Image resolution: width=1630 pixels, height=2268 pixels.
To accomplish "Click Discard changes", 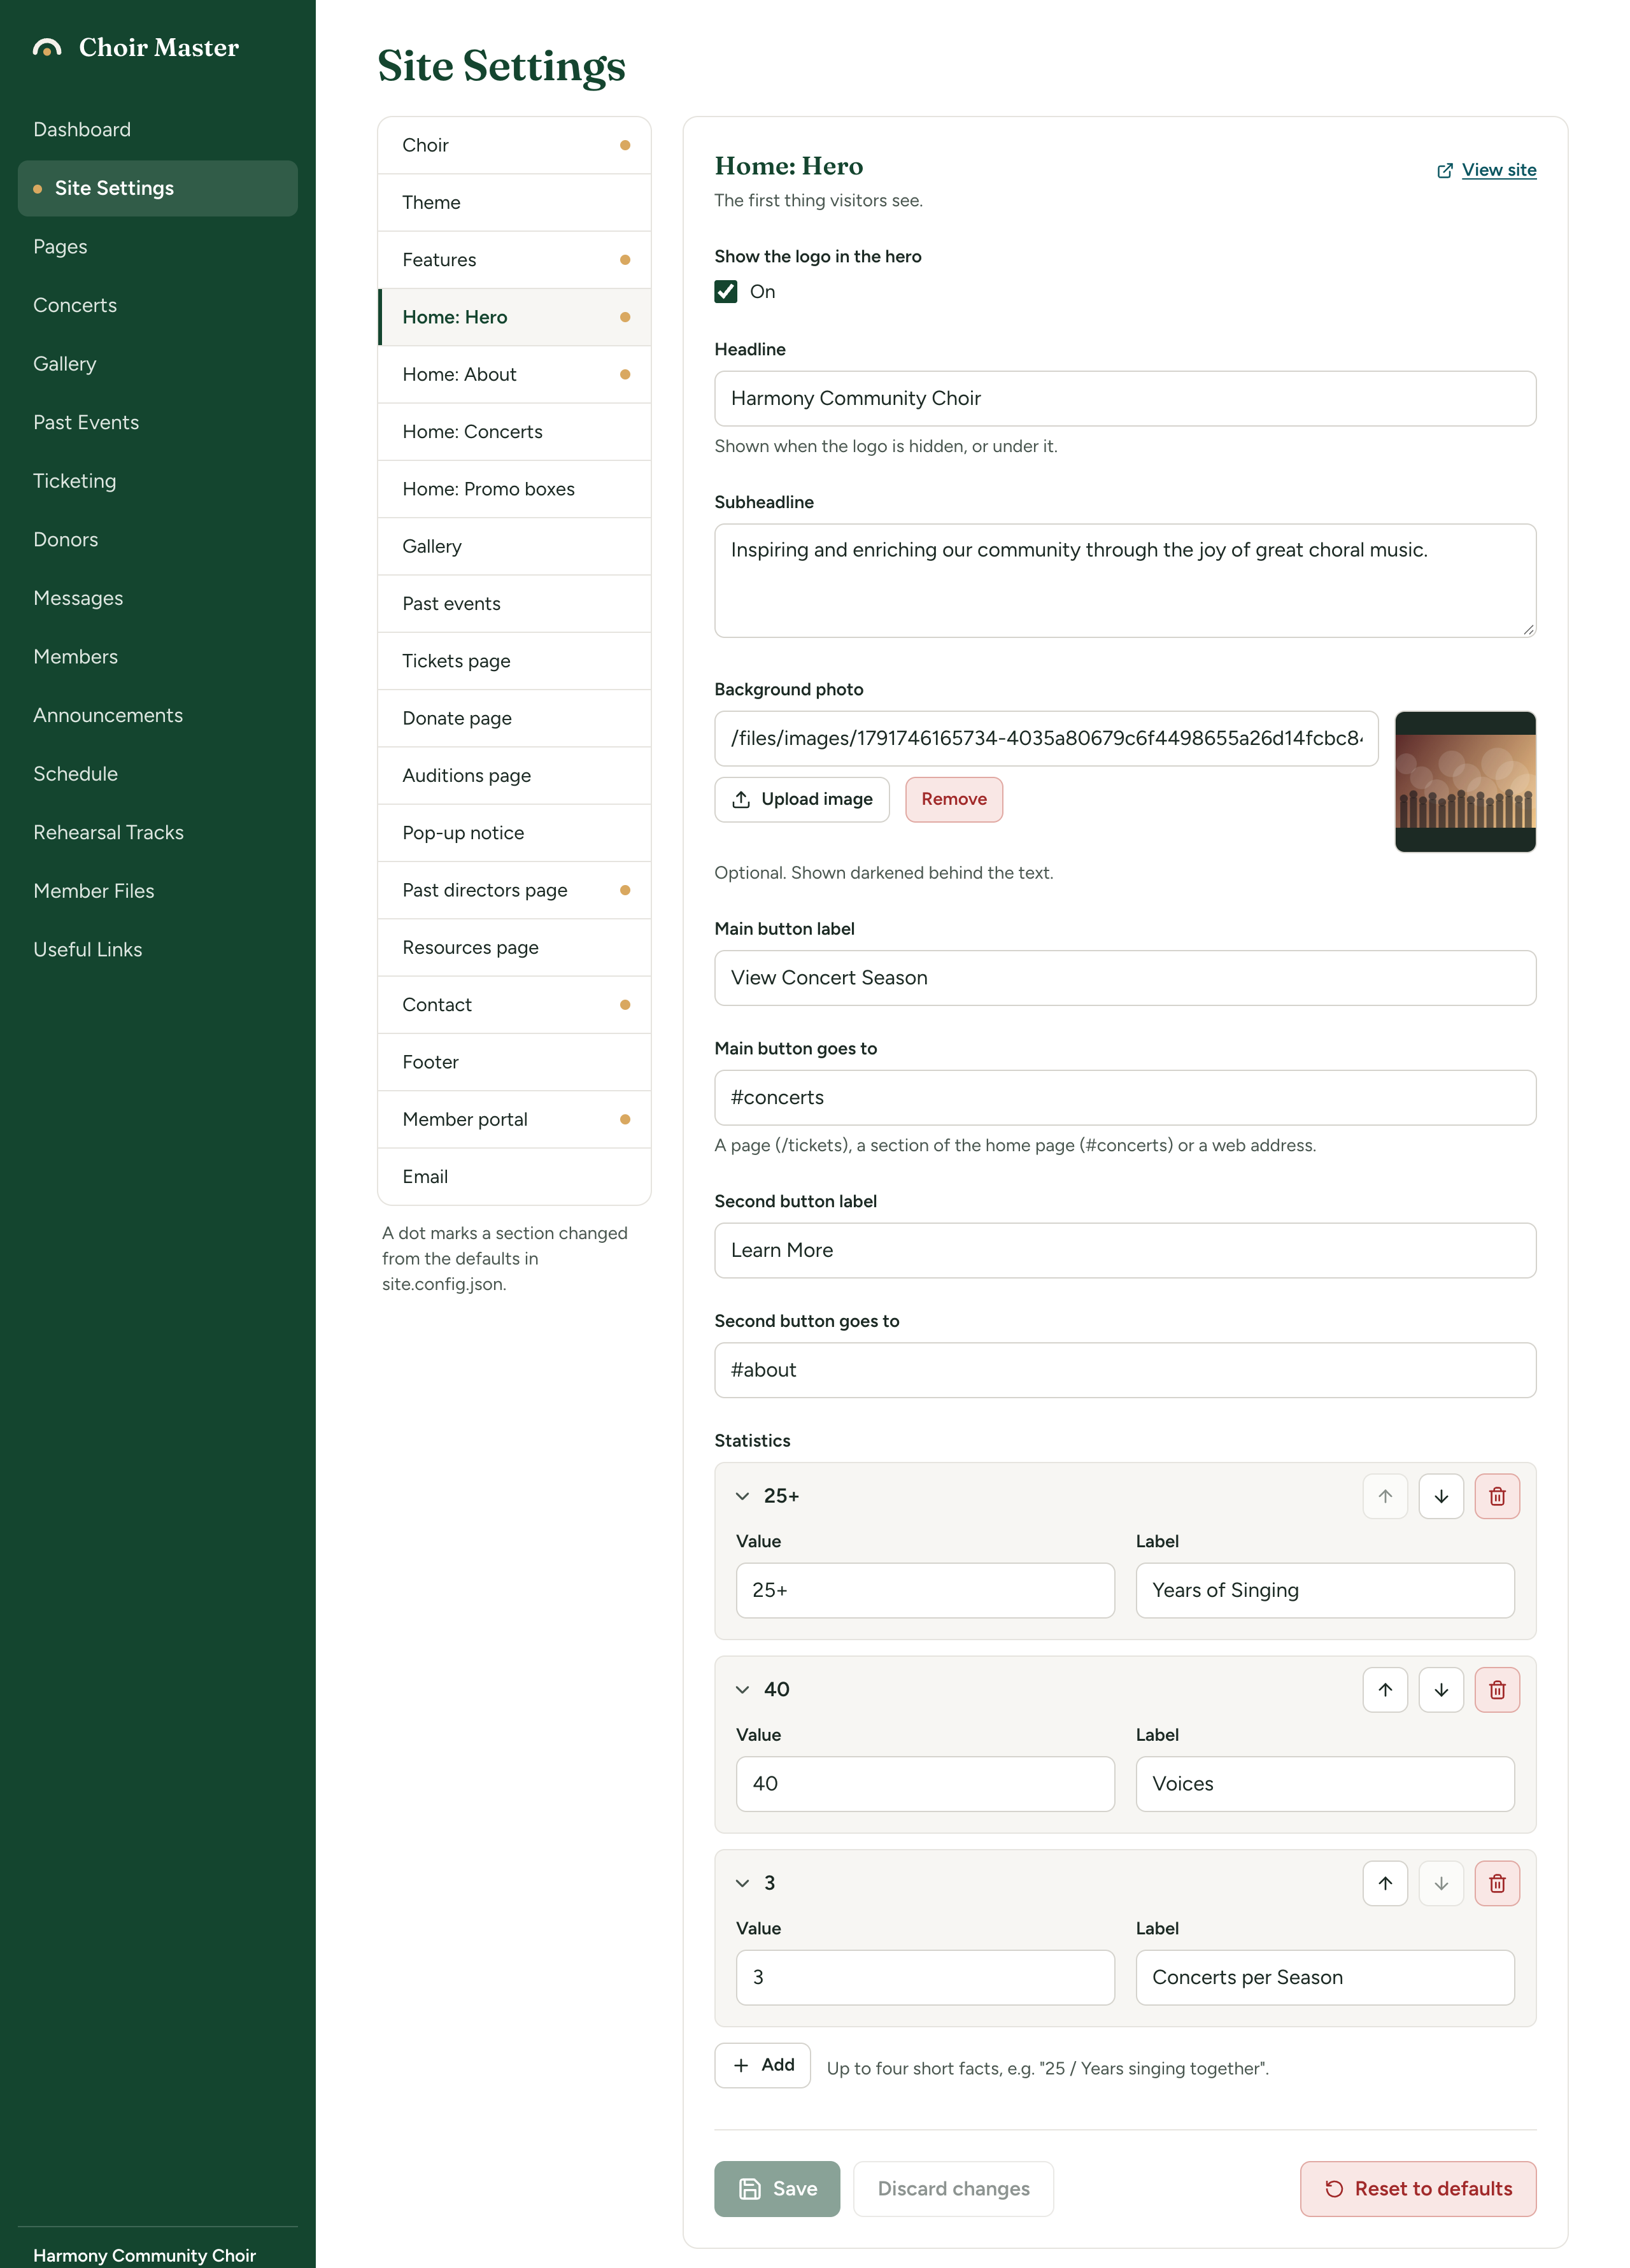I will coord(953,2189).
